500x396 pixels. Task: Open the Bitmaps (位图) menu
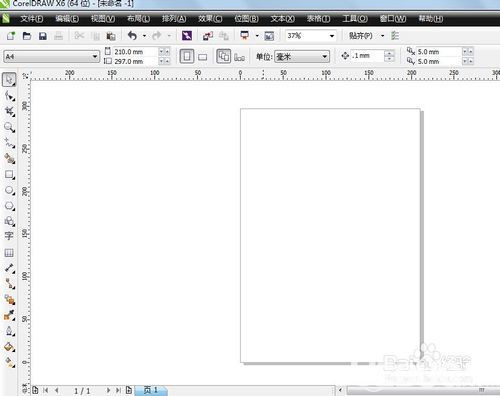coord(246,19)
